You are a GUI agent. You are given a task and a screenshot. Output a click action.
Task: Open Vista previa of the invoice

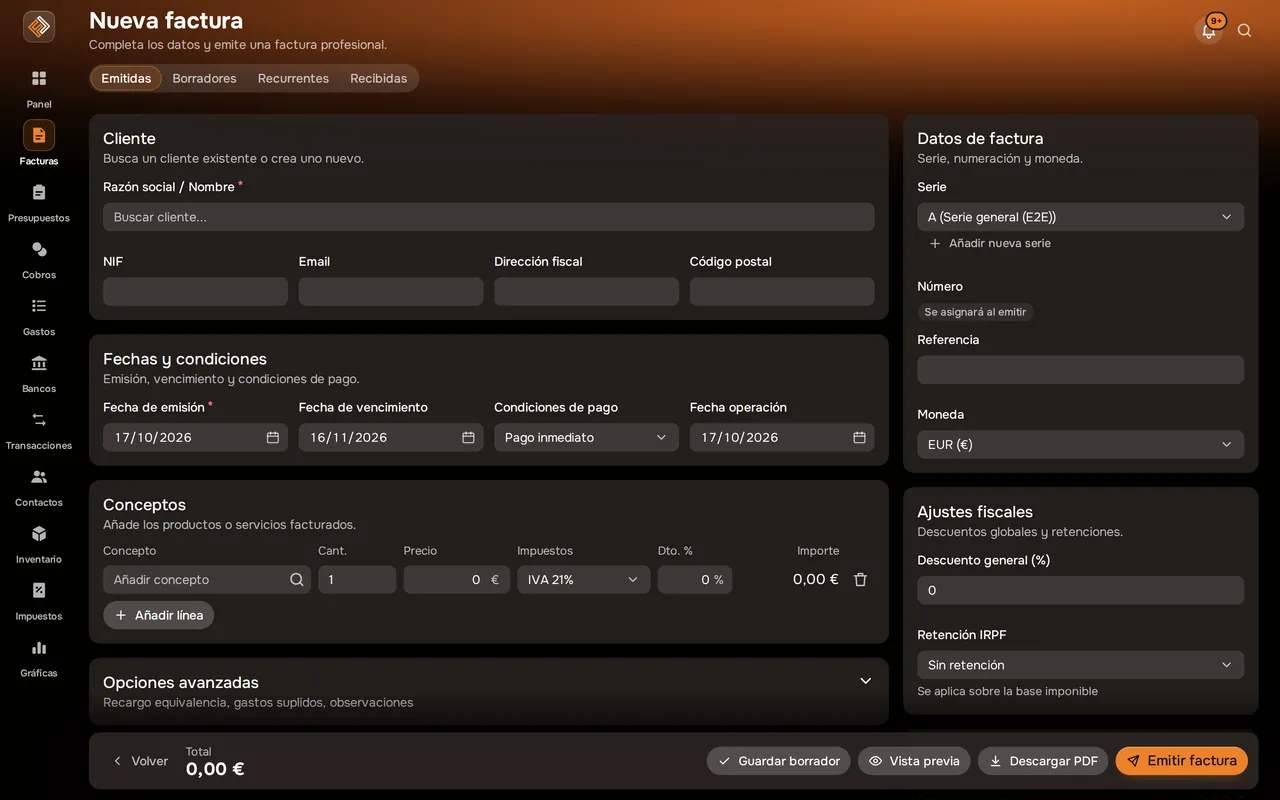pos(914,761)
